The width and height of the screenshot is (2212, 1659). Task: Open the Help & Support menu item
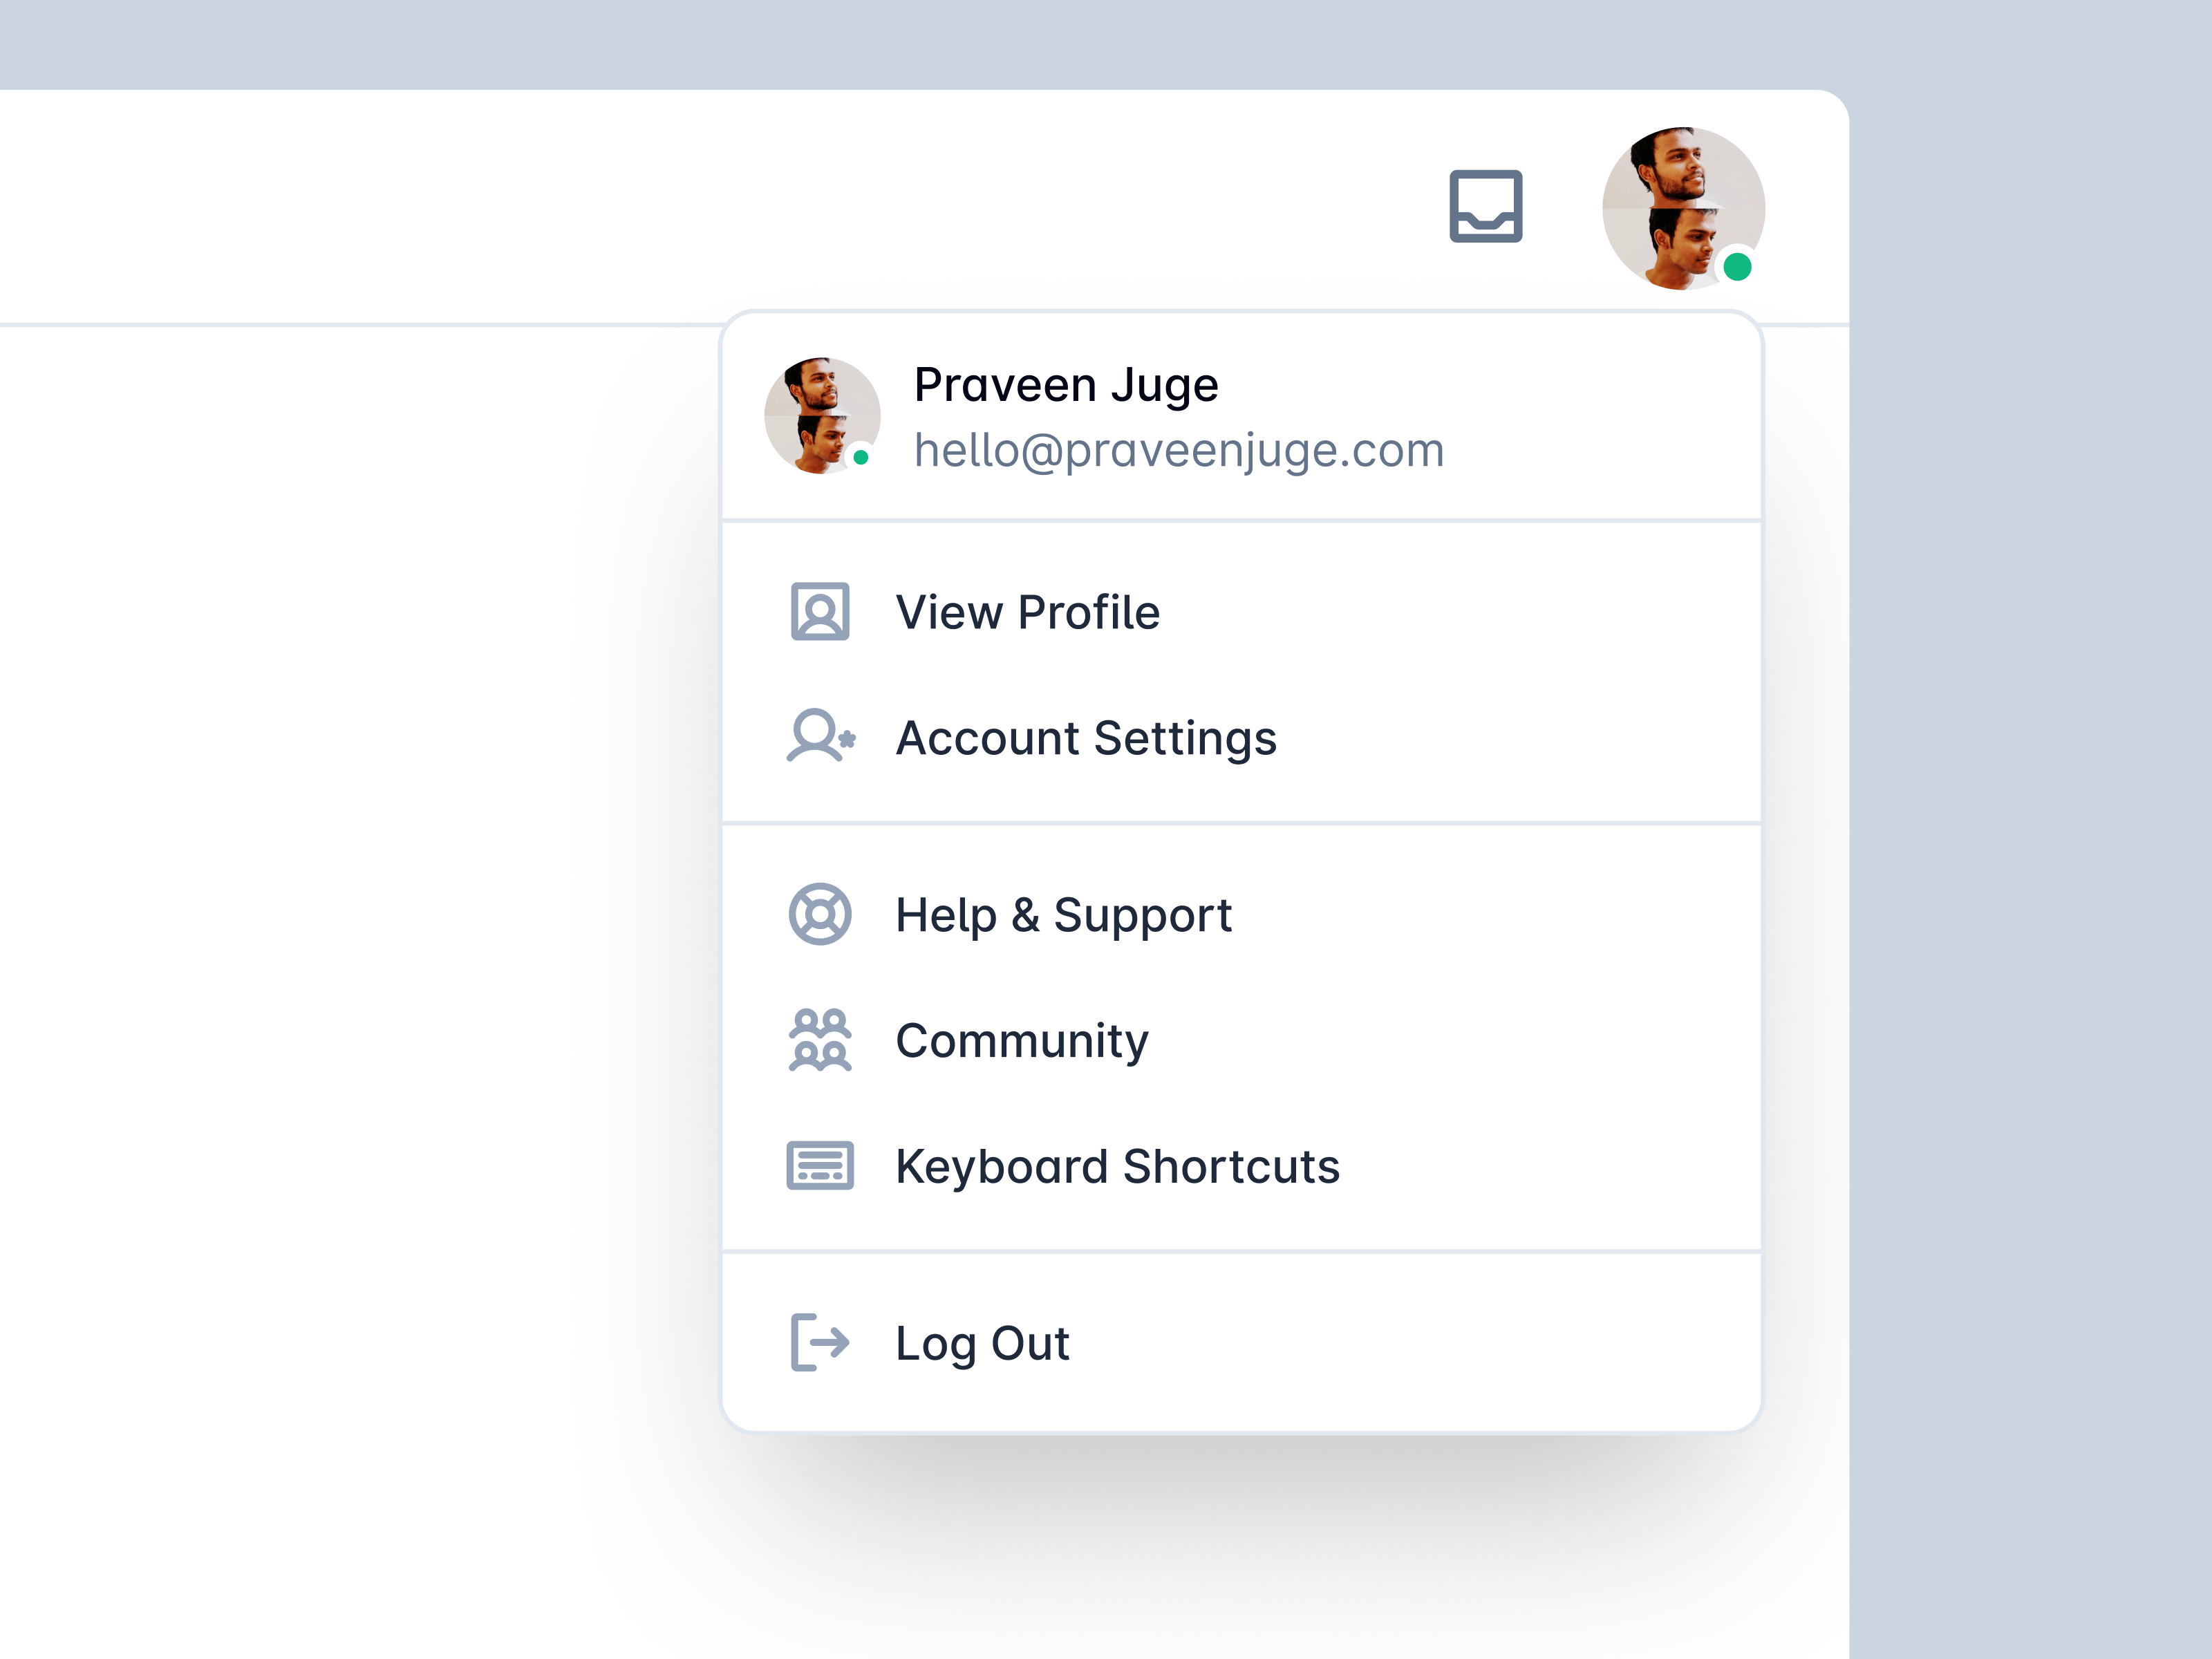coord(1241,915)
